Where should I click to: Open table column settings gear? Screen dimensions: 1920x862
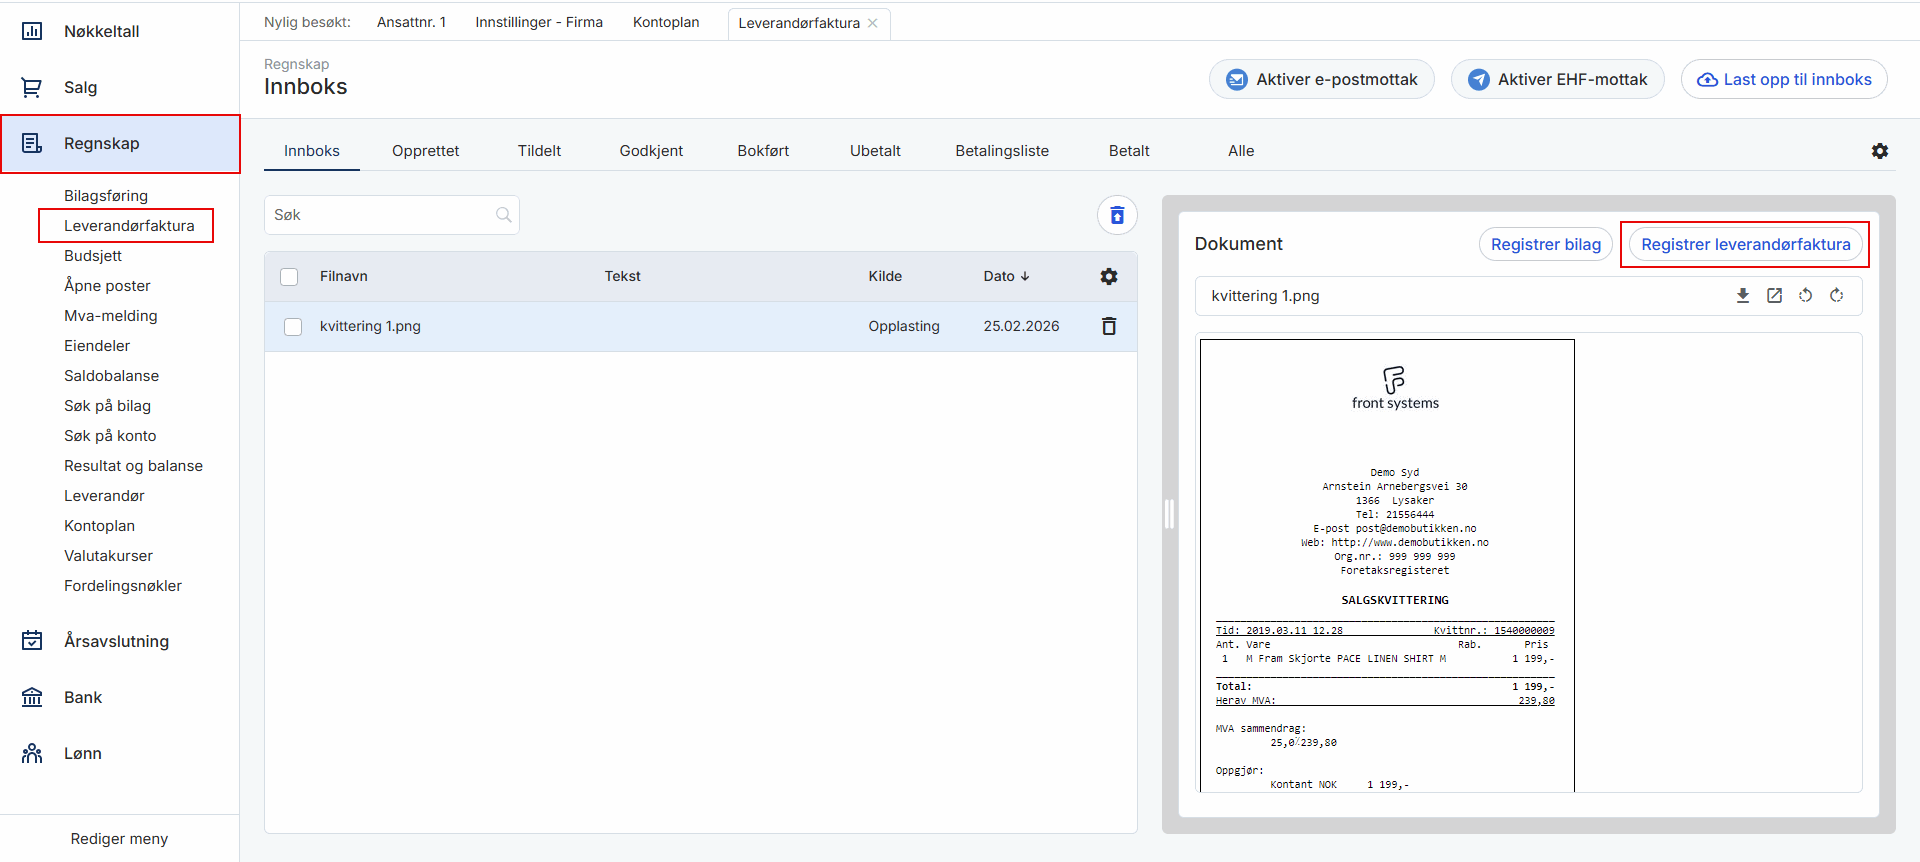(1109, 277)
